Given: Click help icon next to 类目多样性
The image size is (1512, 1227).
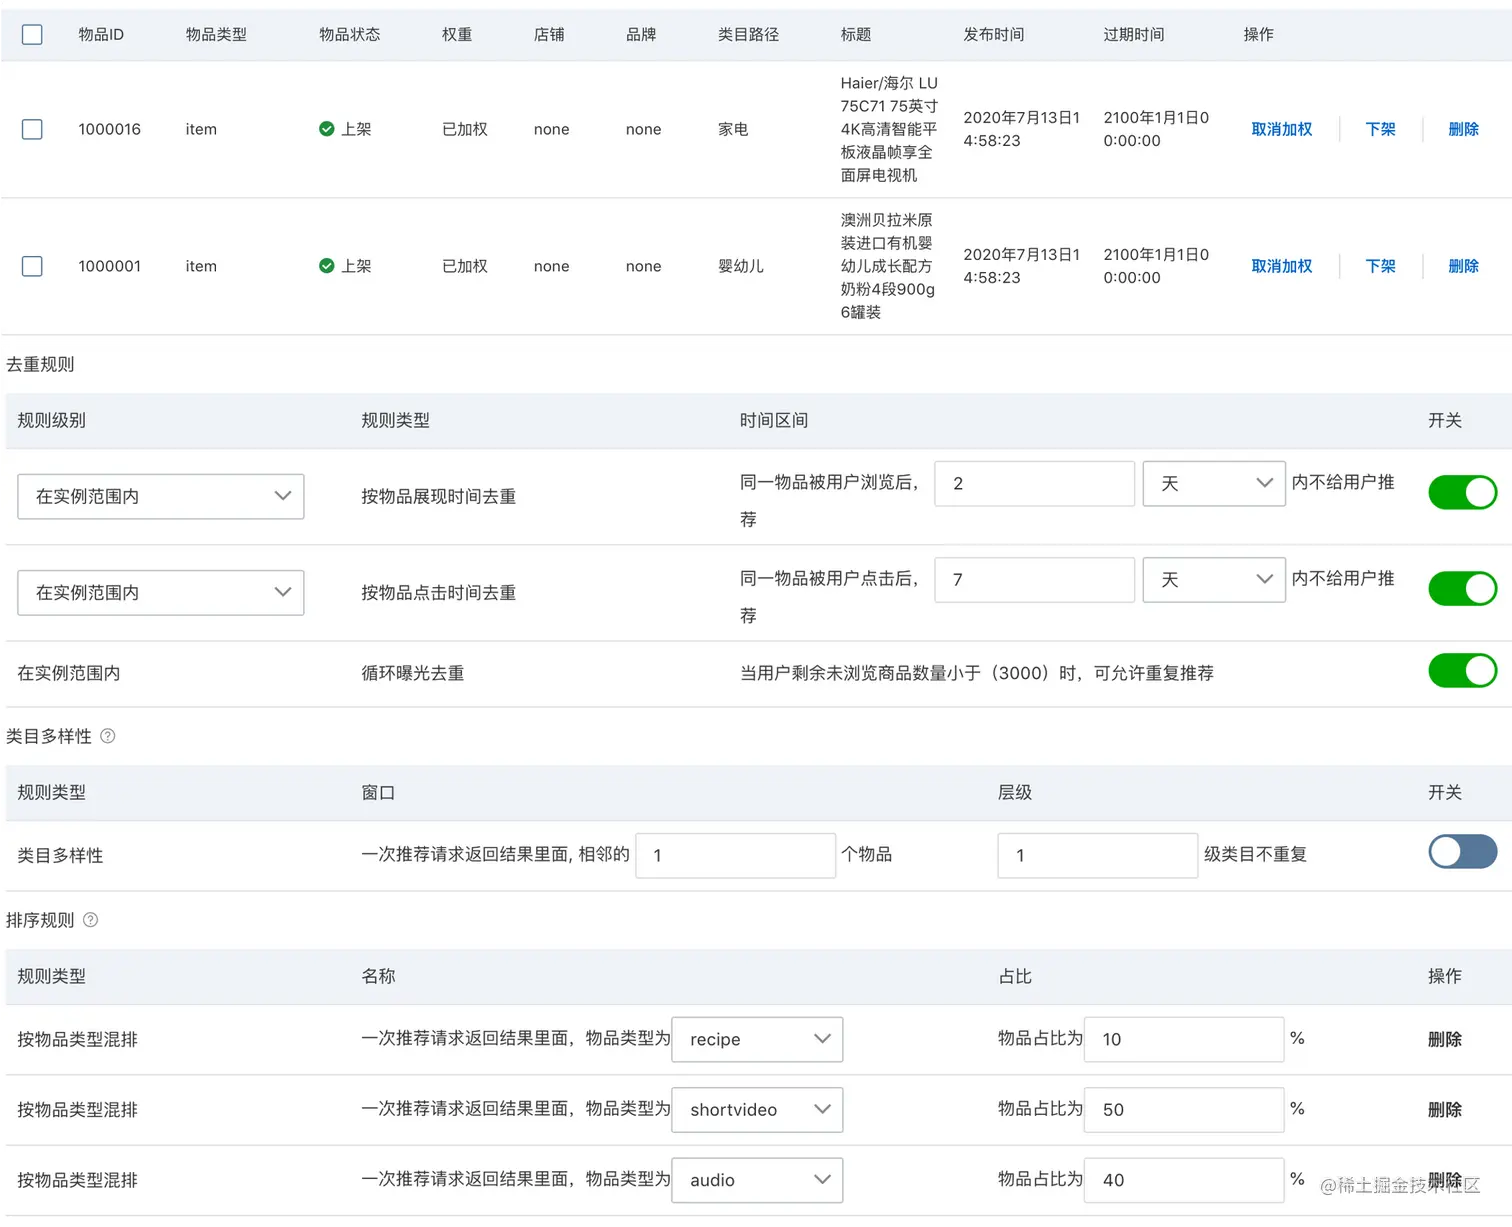Looking at the screenshot, I should (108, 736).
